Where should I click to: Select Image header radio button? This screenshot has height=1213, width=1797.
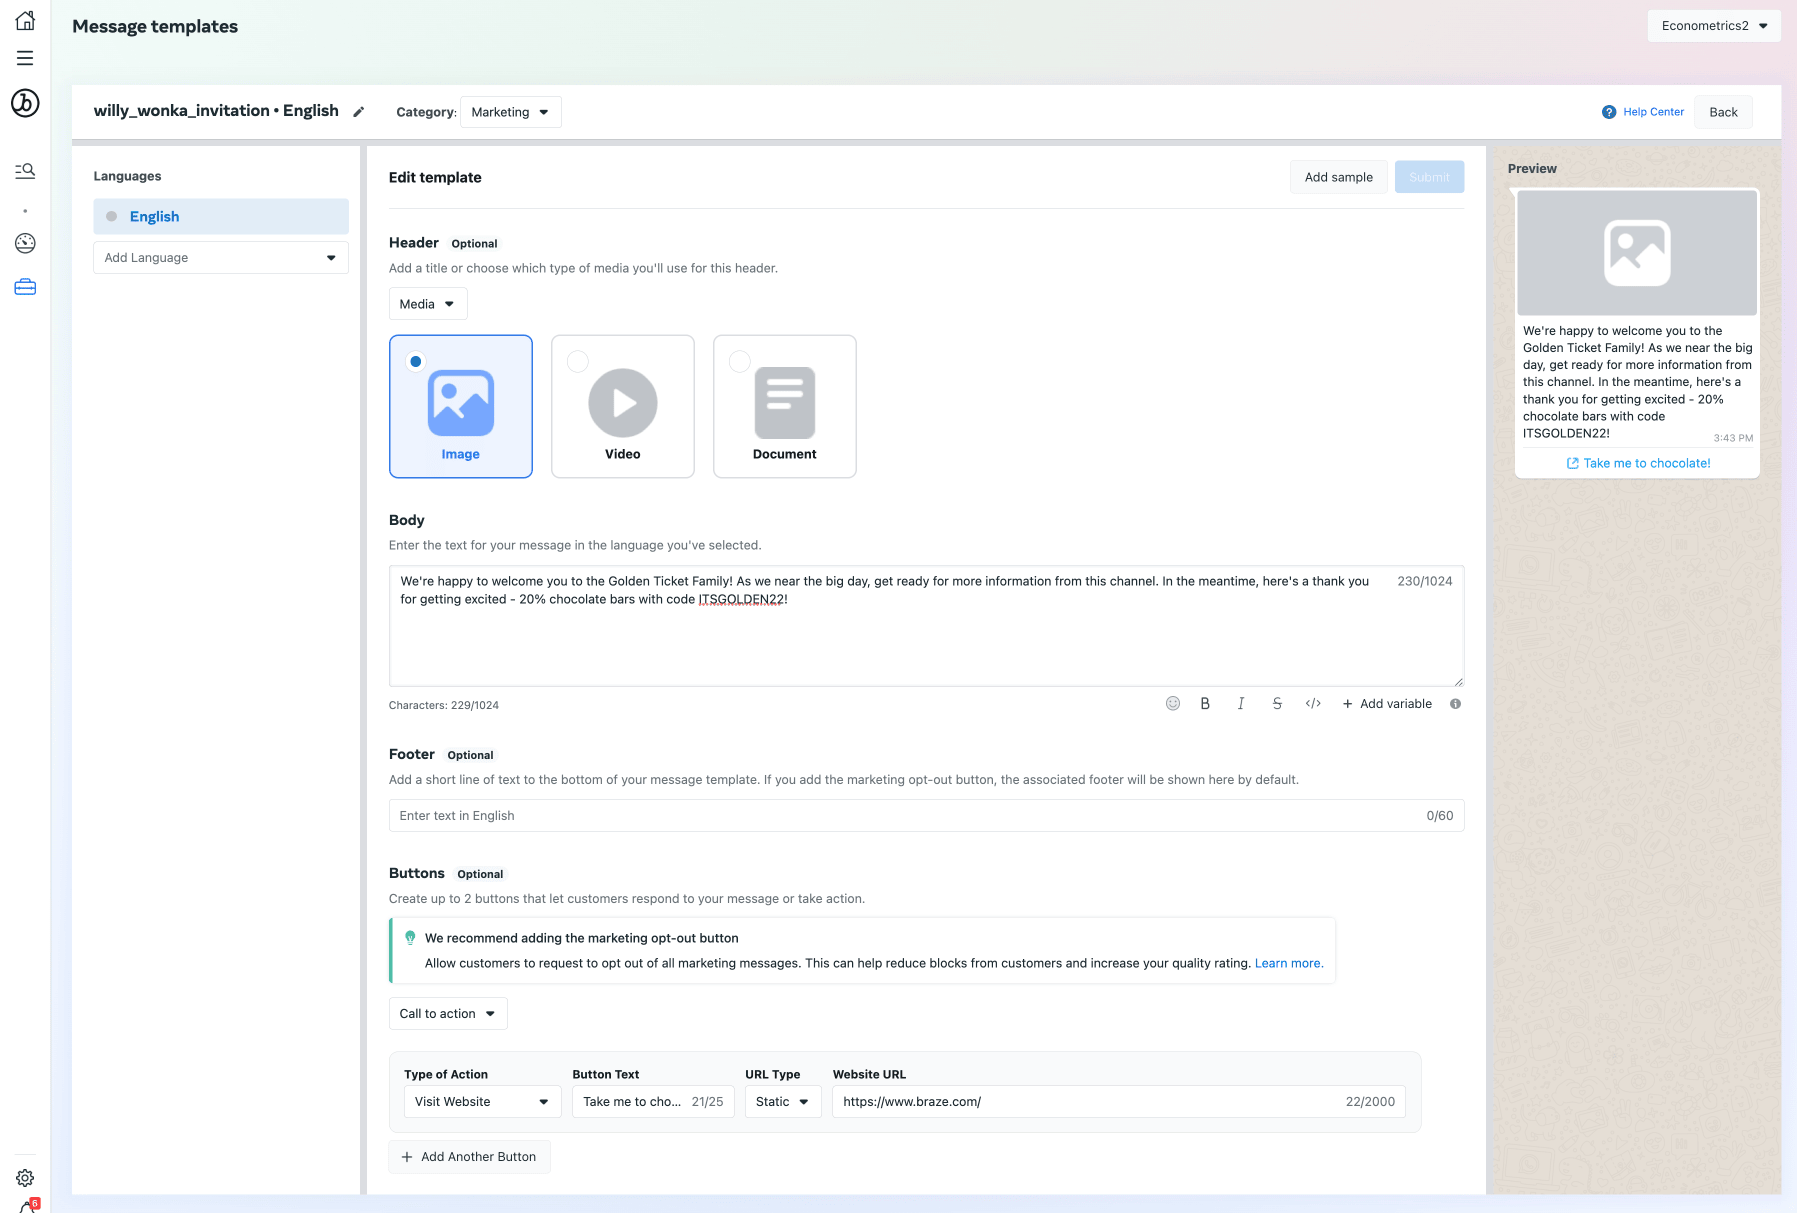[x=415, y=361]
